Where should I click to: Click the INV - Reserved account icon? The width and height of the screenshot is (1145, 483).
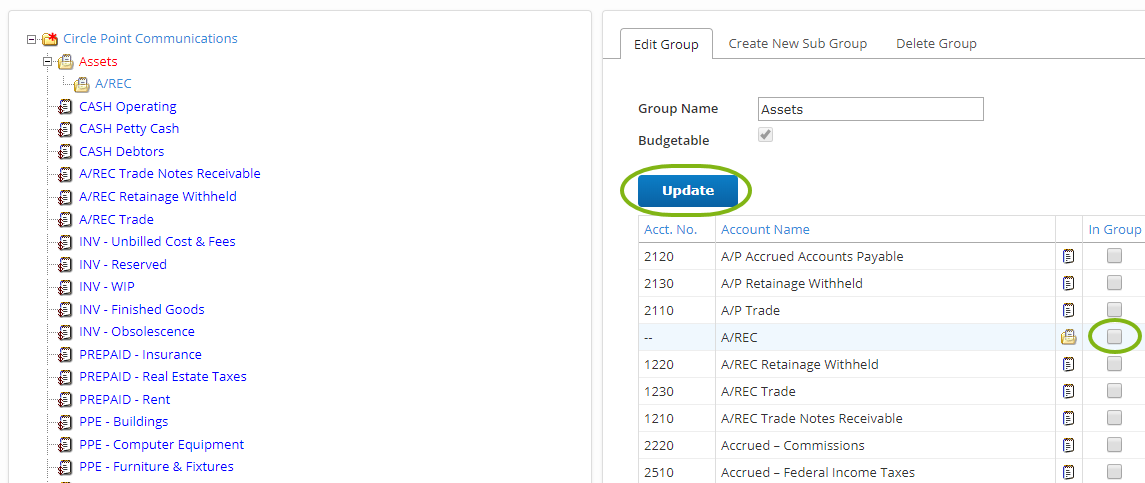pyautogui.click(x=65, y=265)
